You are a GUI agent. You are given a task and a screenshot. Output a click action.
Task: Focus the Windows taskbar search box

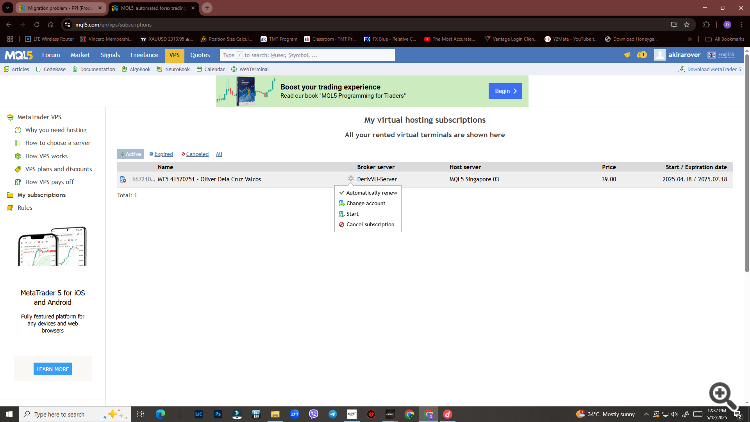75,414
